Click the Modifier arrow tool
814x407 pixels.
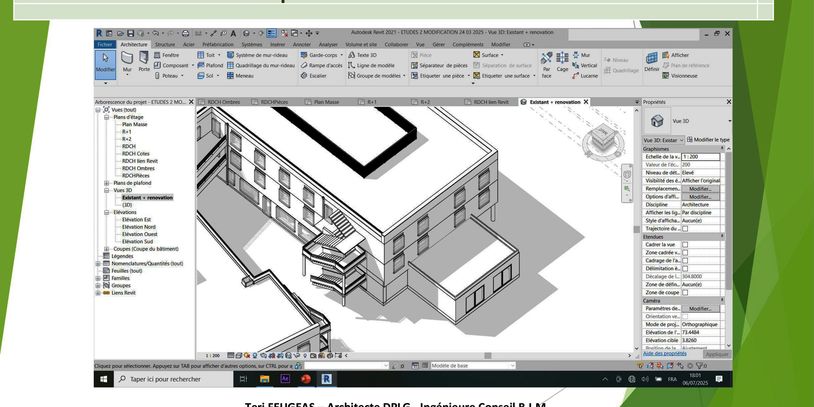[105, 64]
